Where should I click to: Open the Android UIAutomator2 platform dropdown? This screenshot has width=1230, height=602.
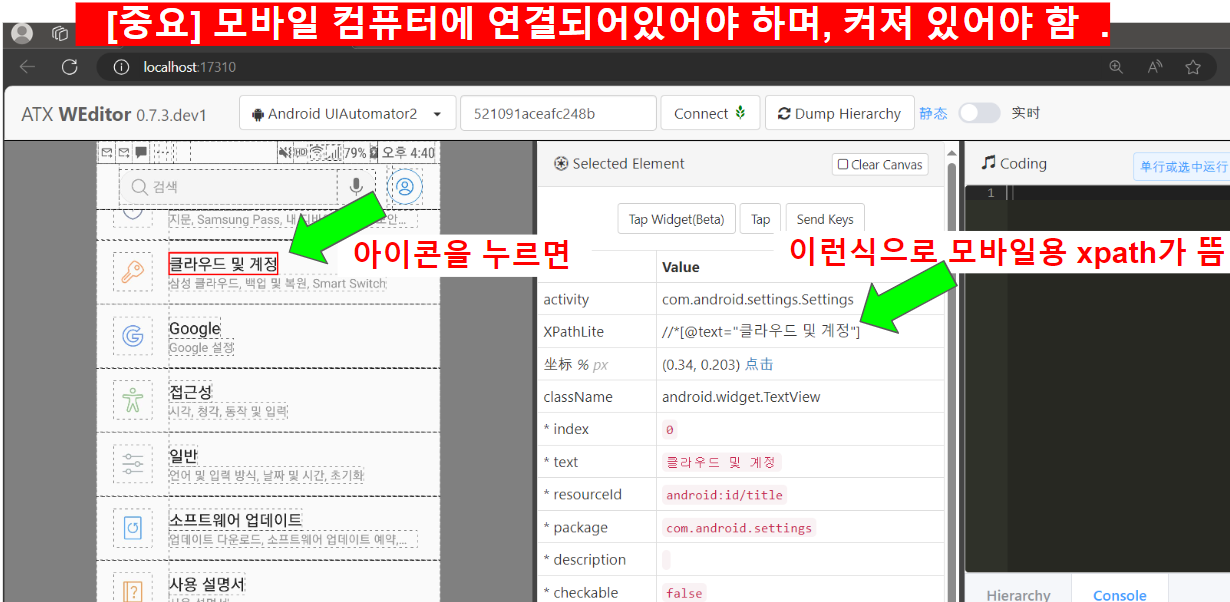pos(347,113)
